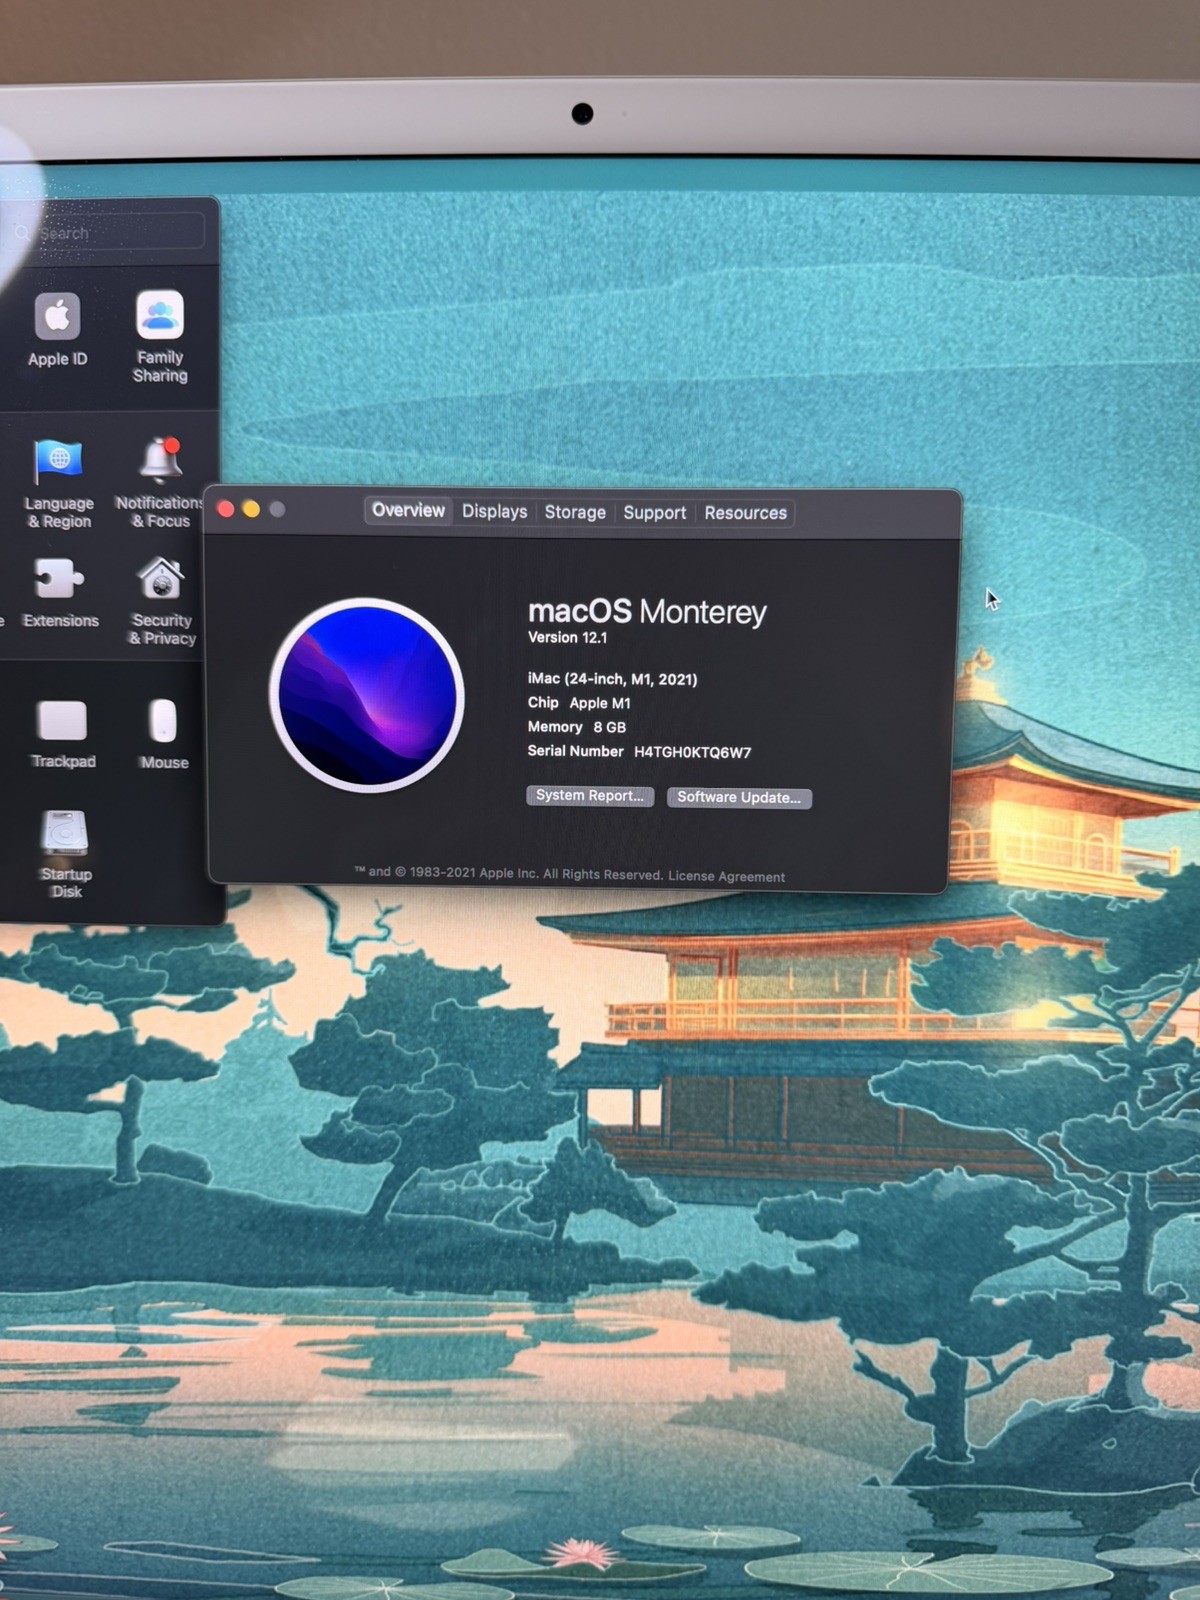Open the License Agreement link
The height and width of the screenshot is (1600, 1200).
pyautogui.click(x=727, y=876)
